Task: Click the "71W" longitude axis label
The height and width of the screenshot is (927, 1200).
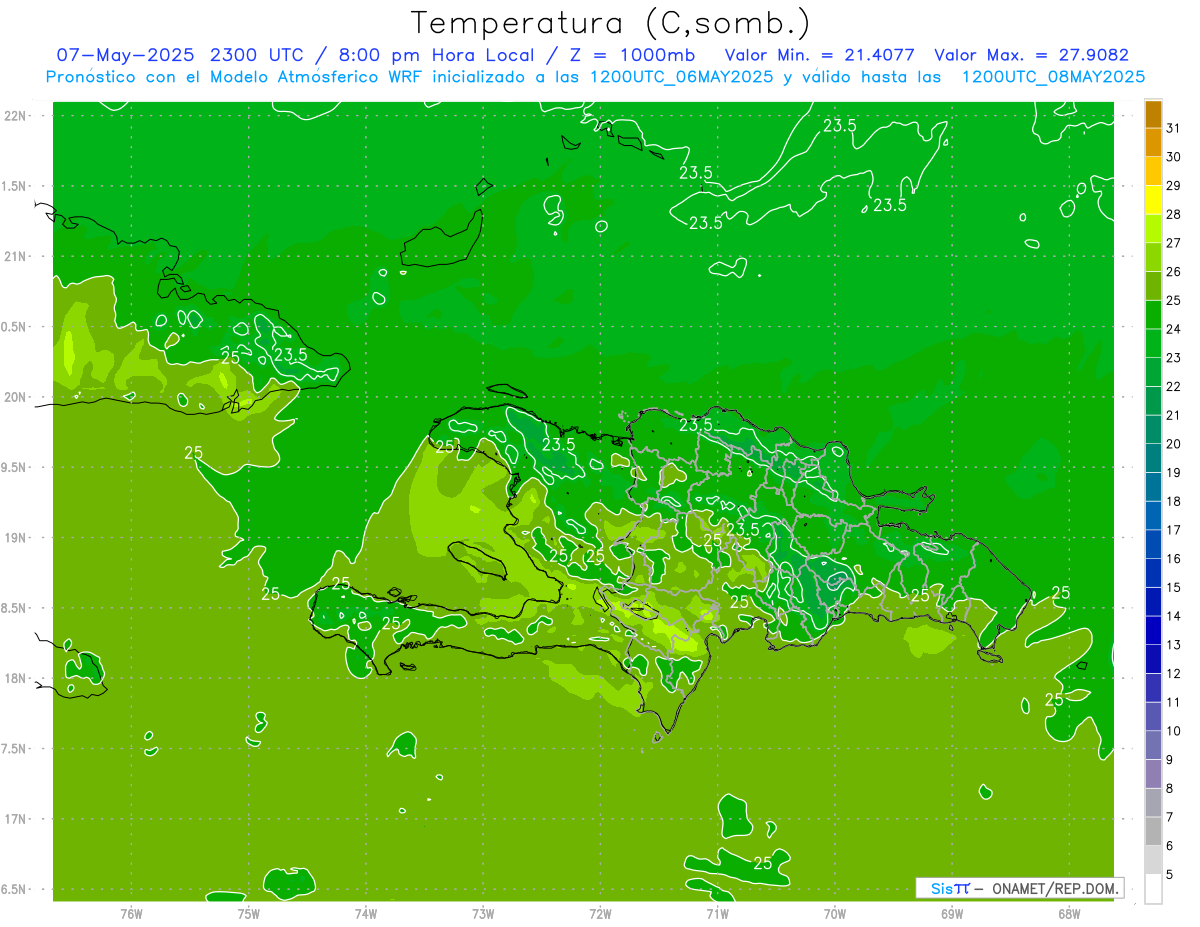Action: point(717,913)
